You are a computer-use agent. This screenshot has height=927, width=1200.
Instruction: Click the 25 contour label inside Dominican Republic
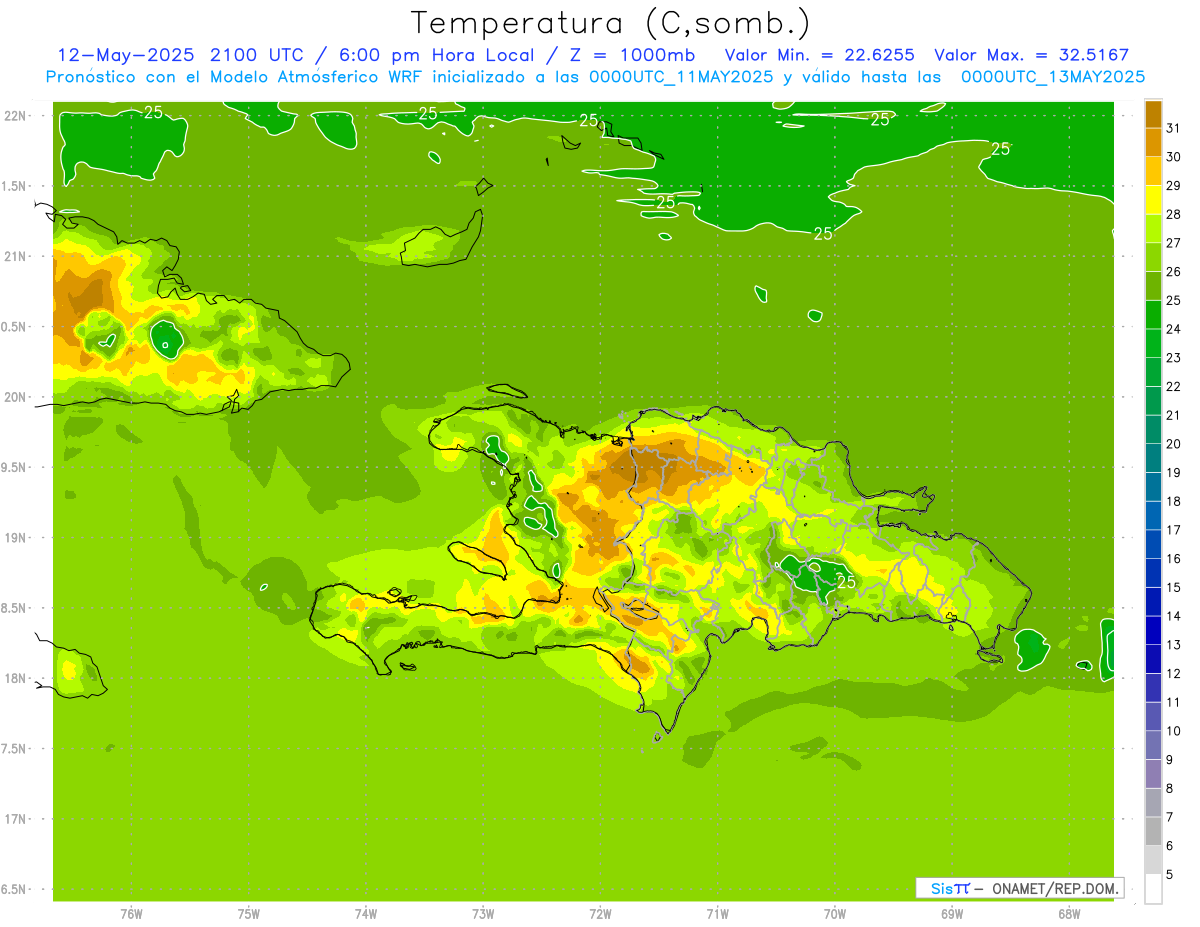(x=846, y=581)
